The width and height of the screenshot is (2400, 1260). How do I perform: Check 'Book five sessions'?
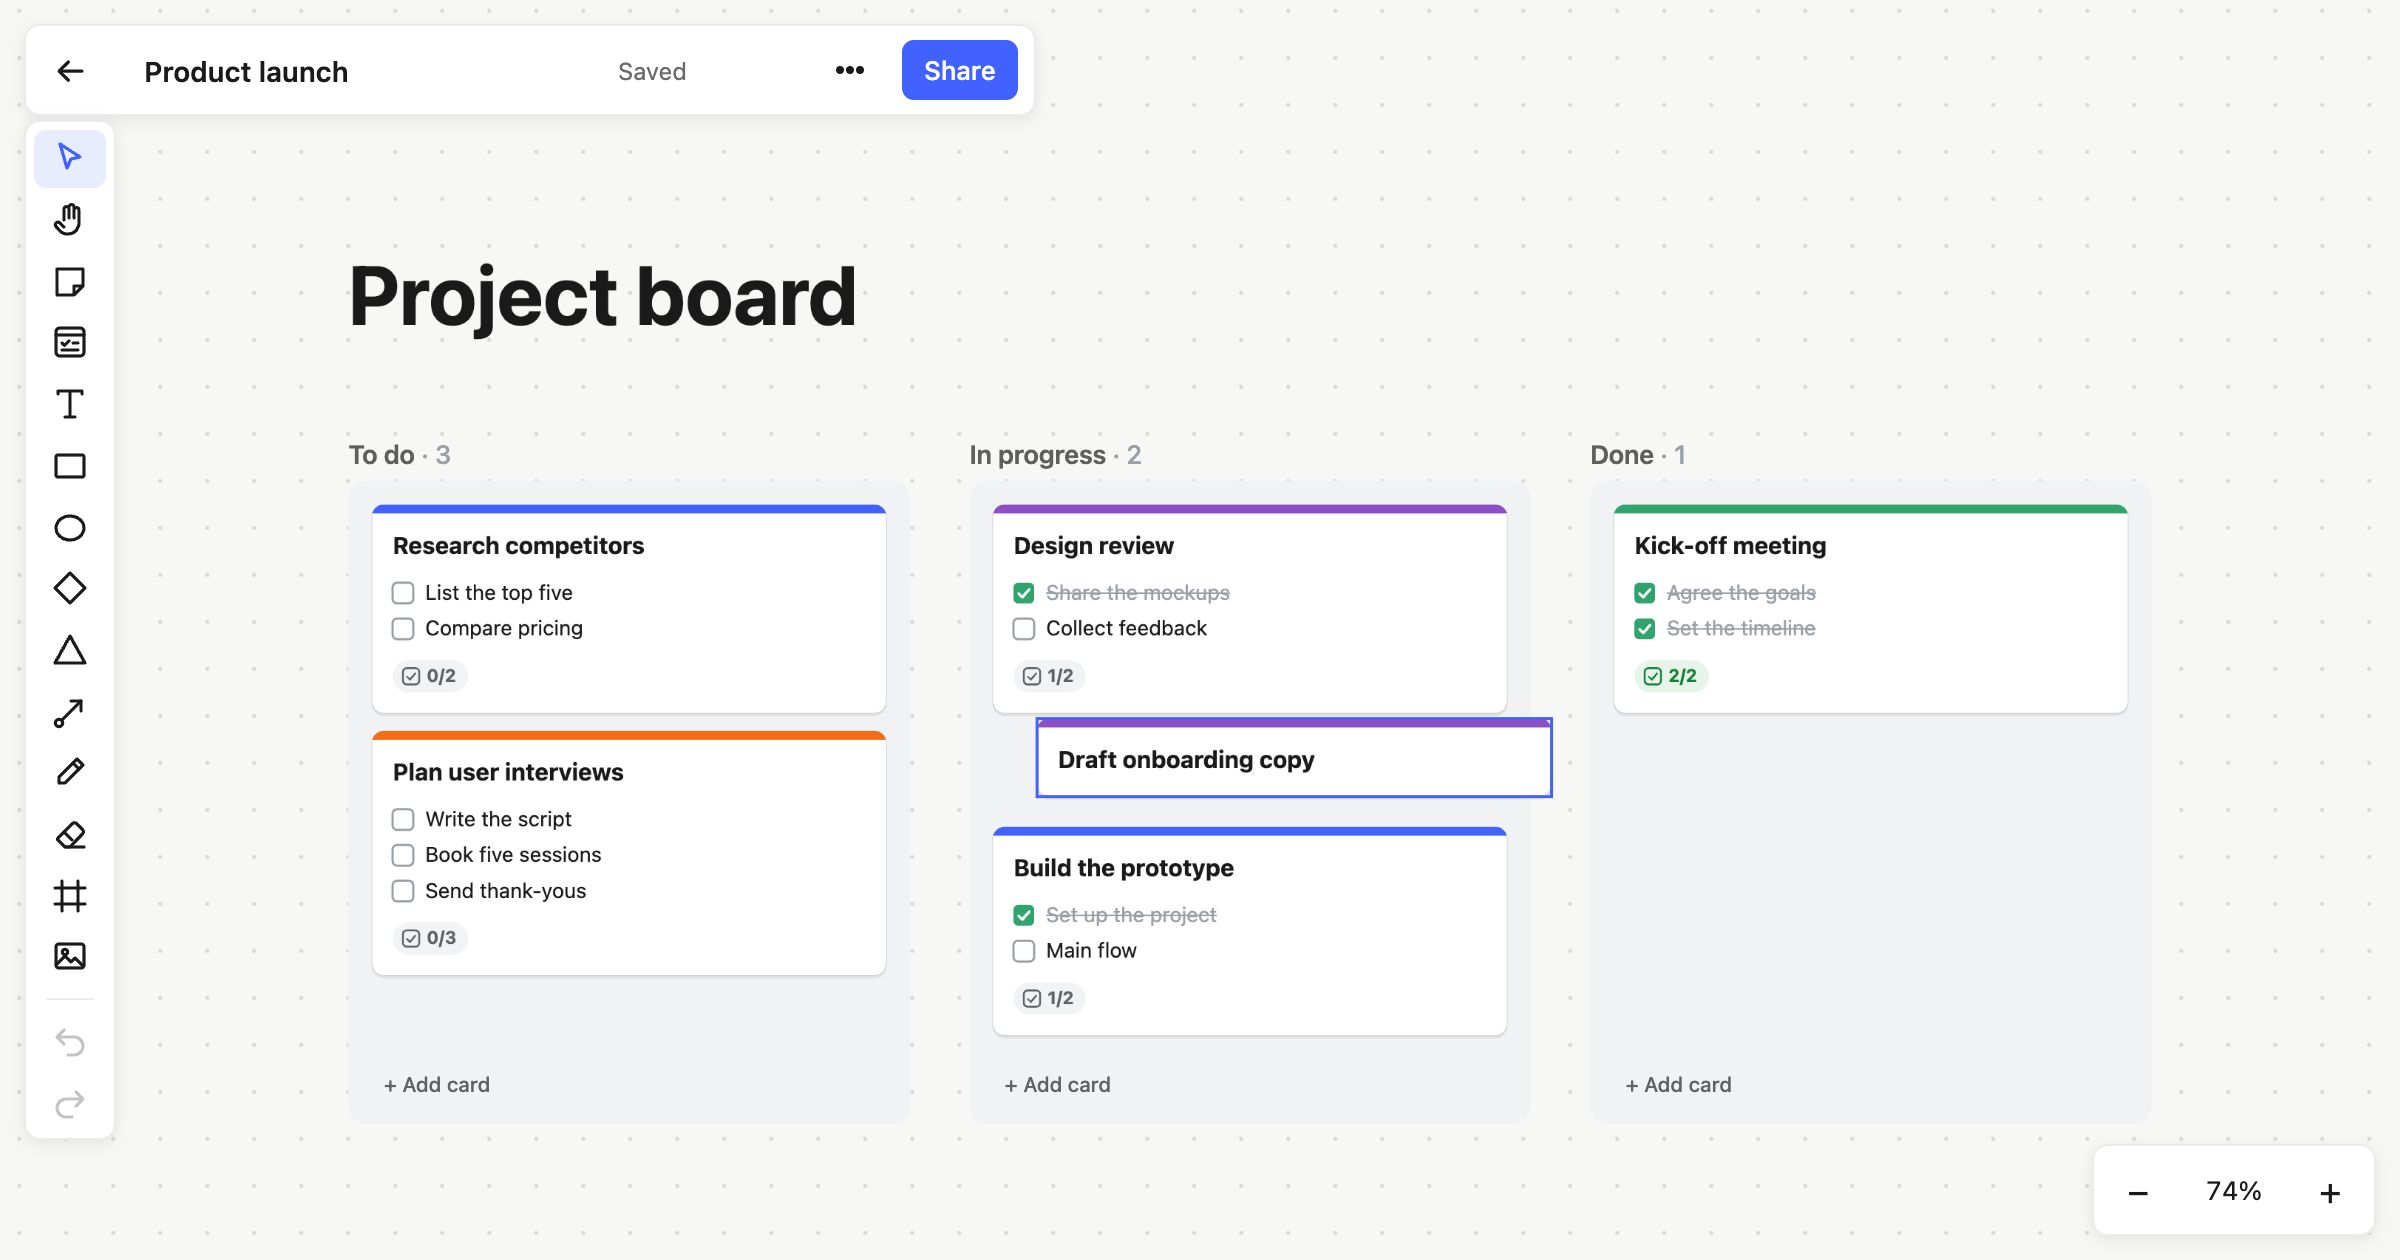pos(403,856)
